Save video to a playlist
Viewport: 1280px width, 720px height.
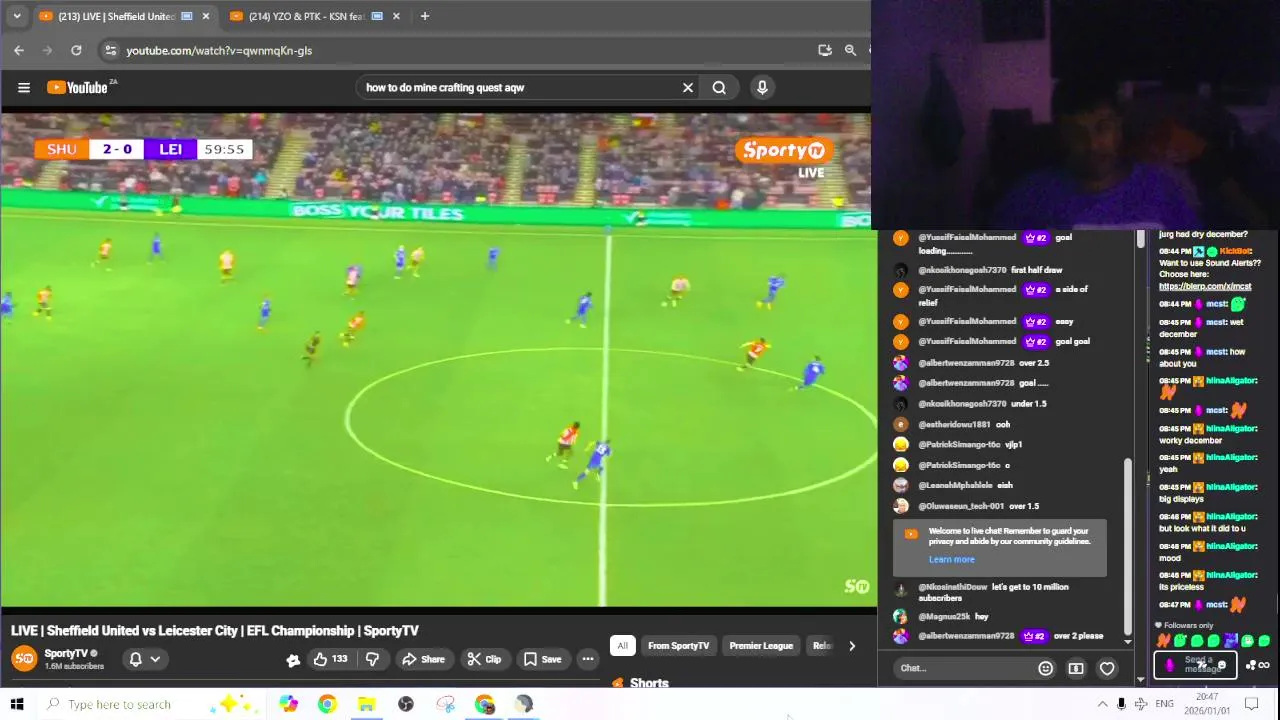click(543, 659)
